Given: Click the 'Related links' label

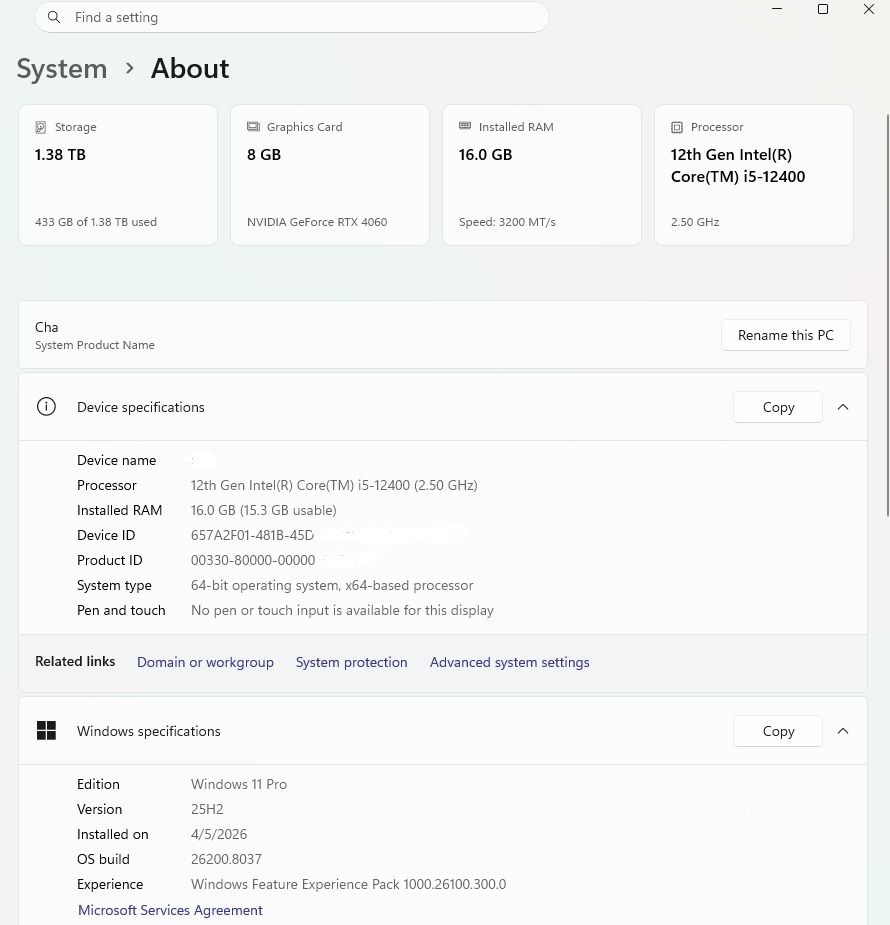Looking at the screenshot, I should coord(75,661).
